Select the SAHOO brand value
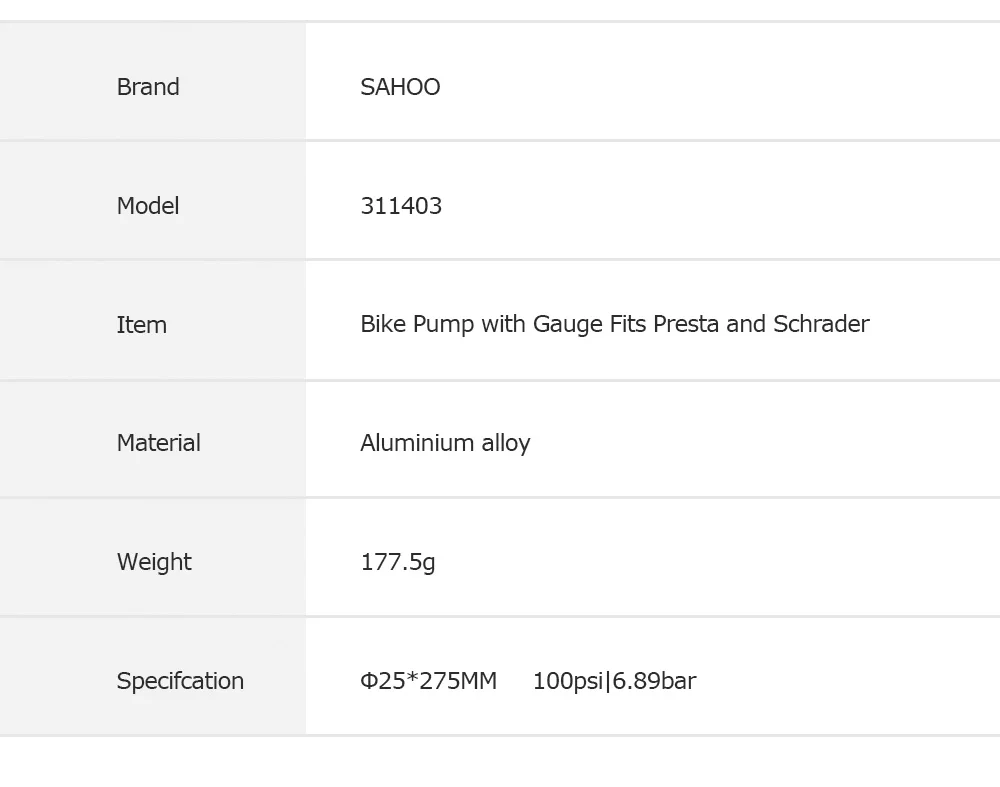Viewport: 1000px width, 787px height. coord(400,87)
